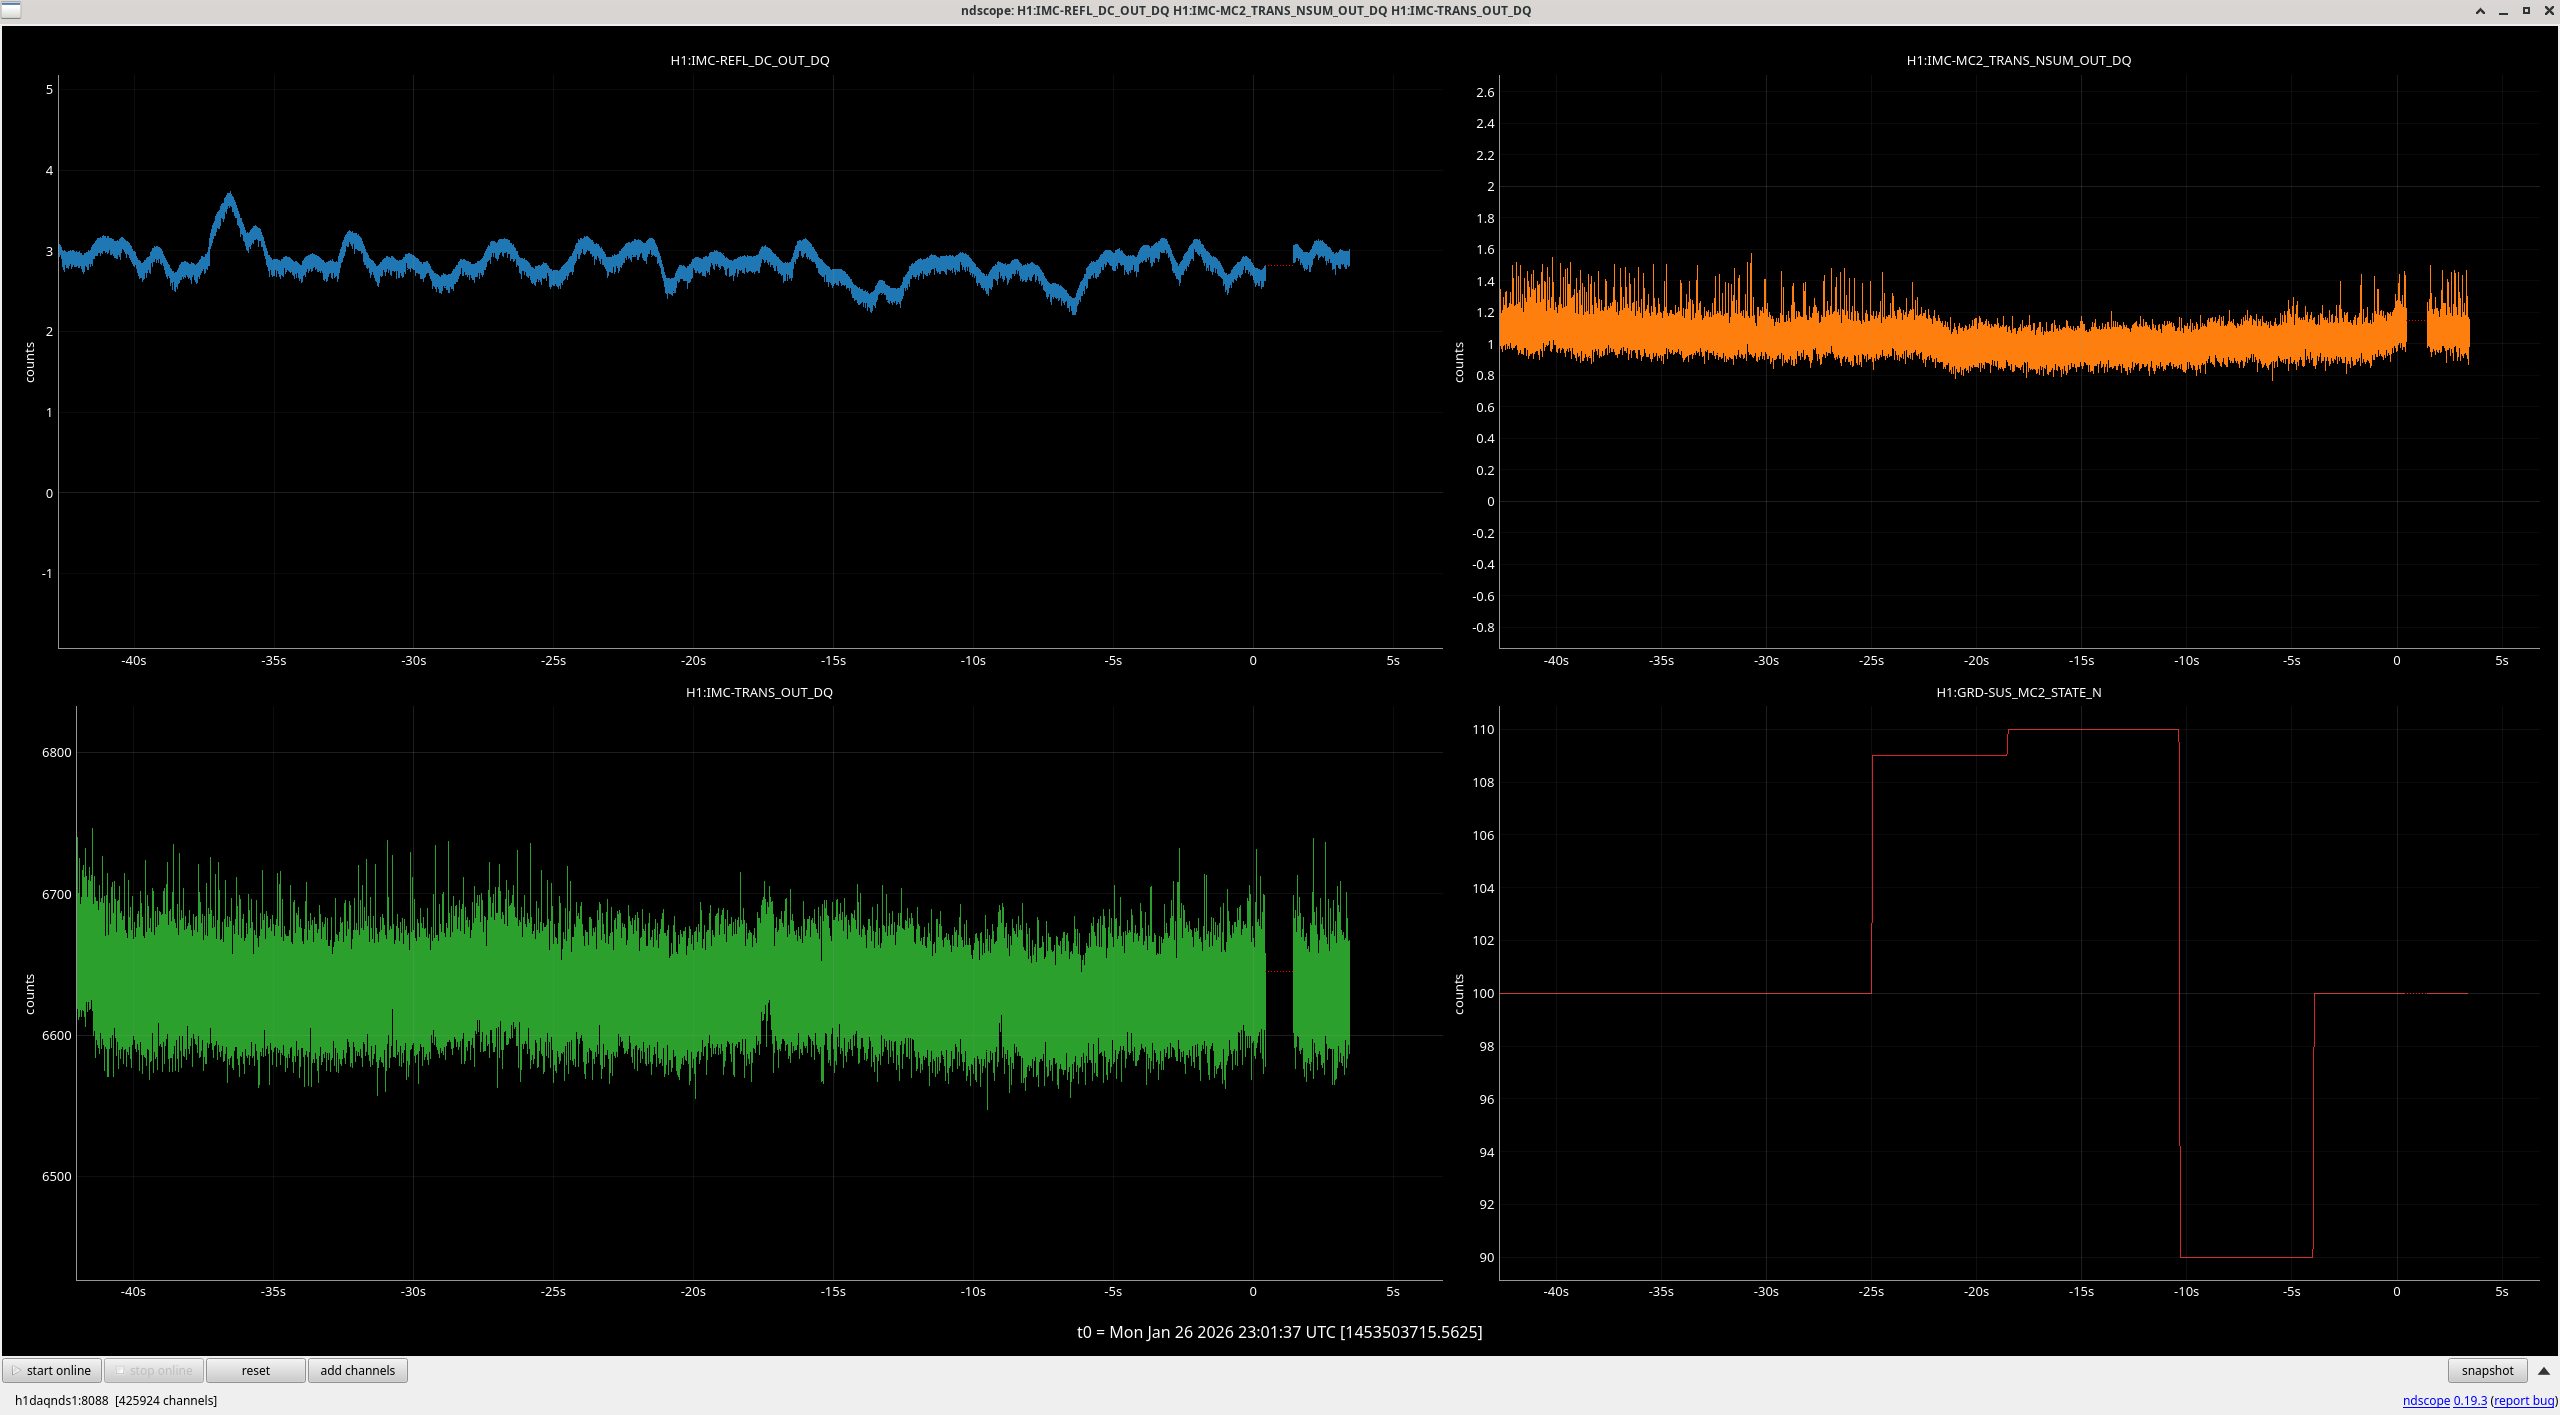
Task: Close the ndscope window
Action: (x=2548, y=11)
